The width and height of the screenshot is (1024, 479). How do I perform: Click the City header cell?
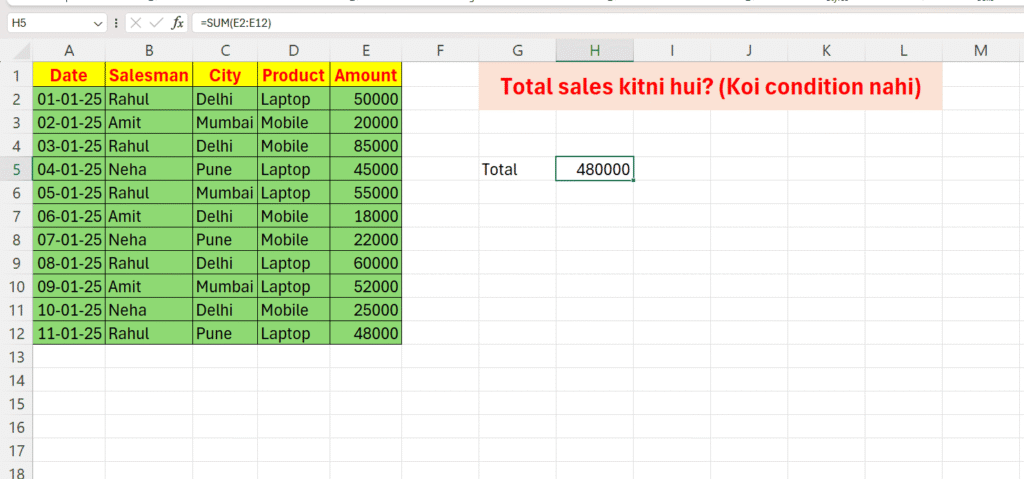(x=225, y=75)
